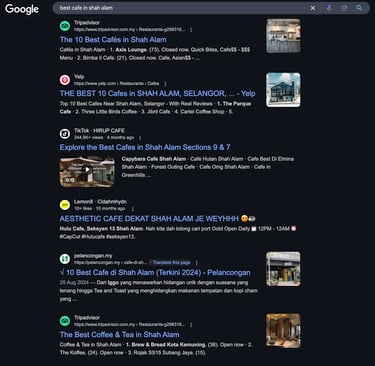Play the TikTok HIRUP CAFE video thumbnail
Screen dimensions: 375x366
tap(87, 172)
